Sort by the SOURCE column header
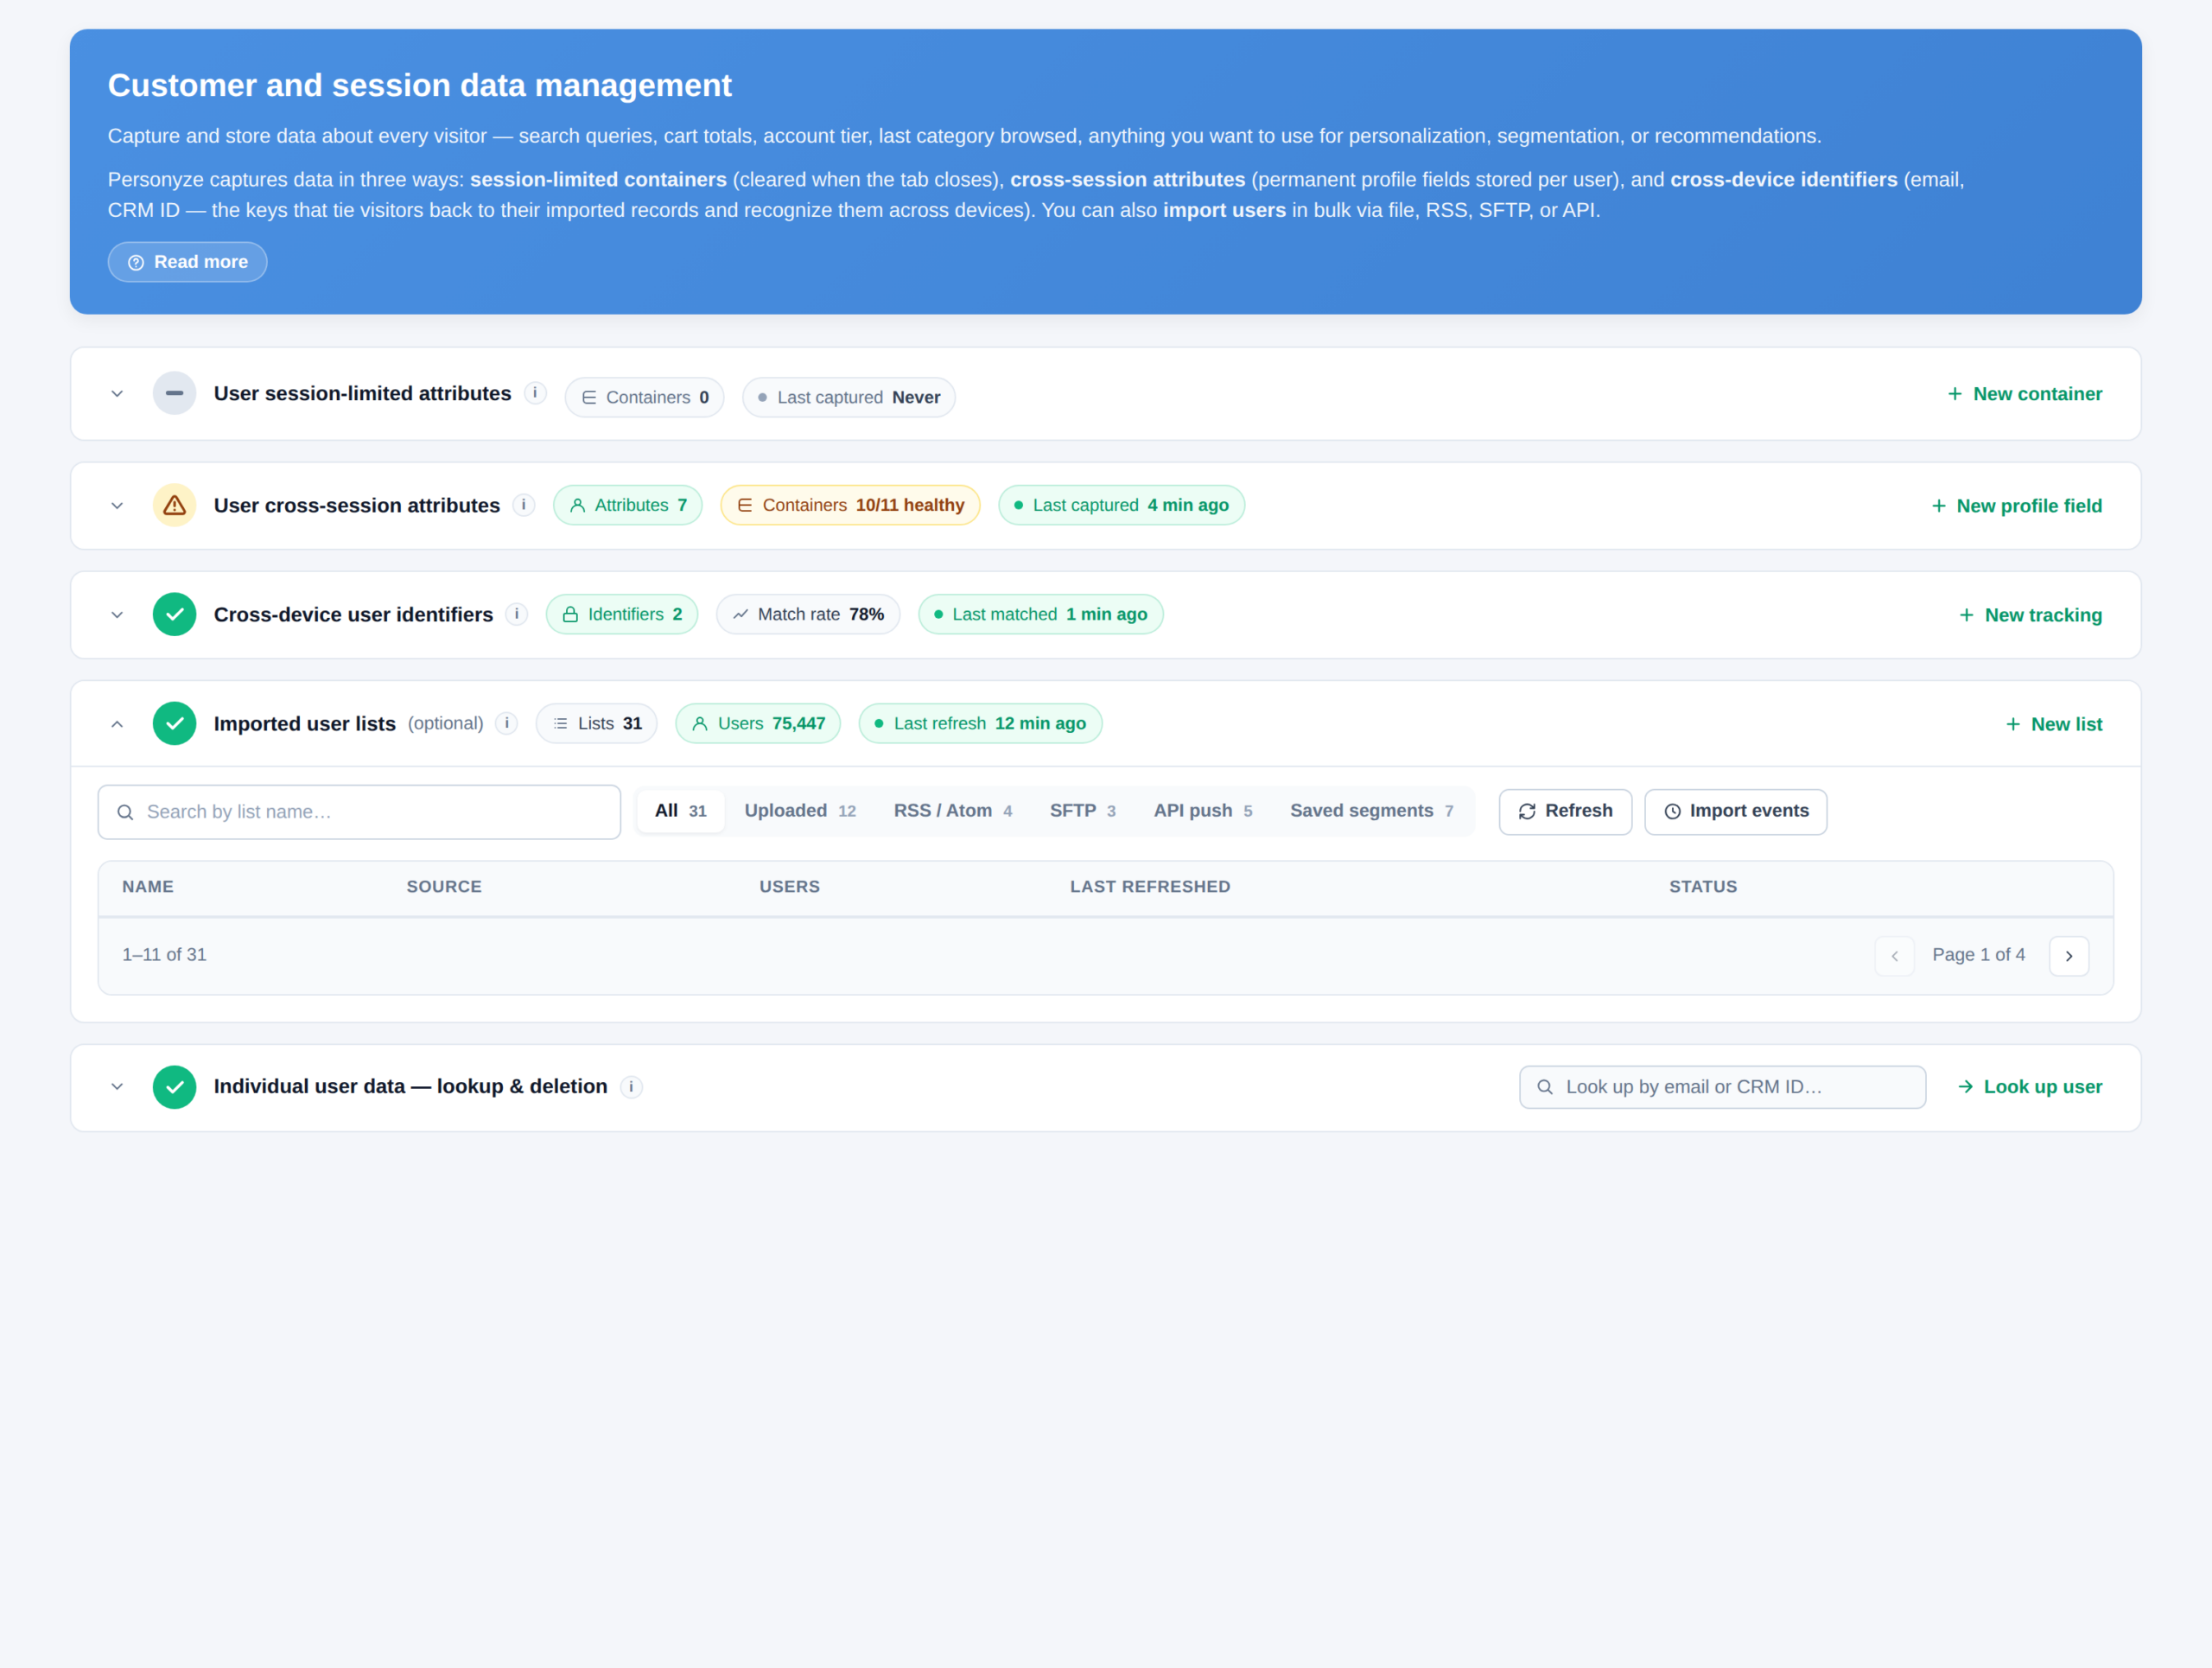 pyautogui.click(x=444, y=886)
